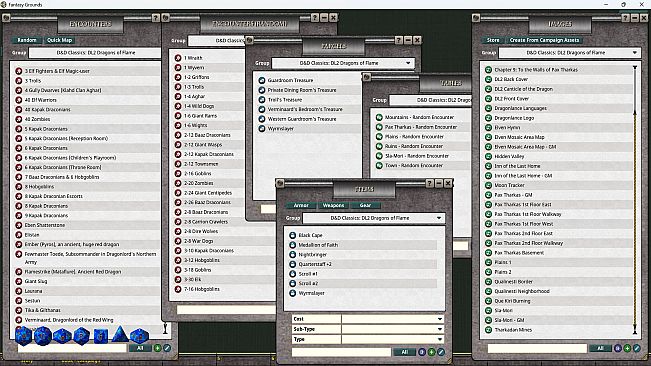Switch to the Weapons items tab
The image size is (651, 366).
click(x=333, y=205)
